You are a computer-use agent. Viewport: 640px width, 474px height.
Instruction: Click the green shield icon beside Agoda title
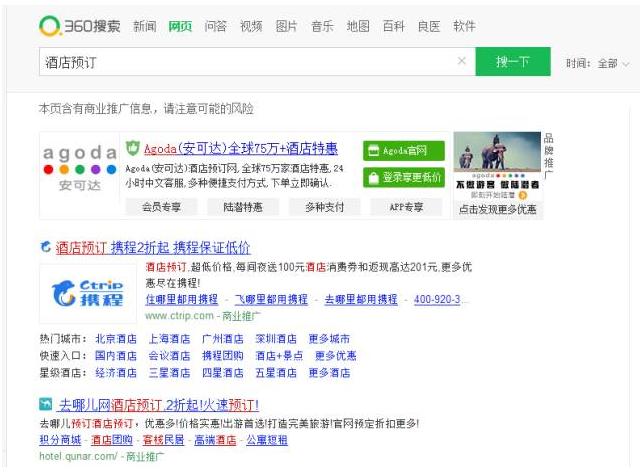(x=132, y=148)
